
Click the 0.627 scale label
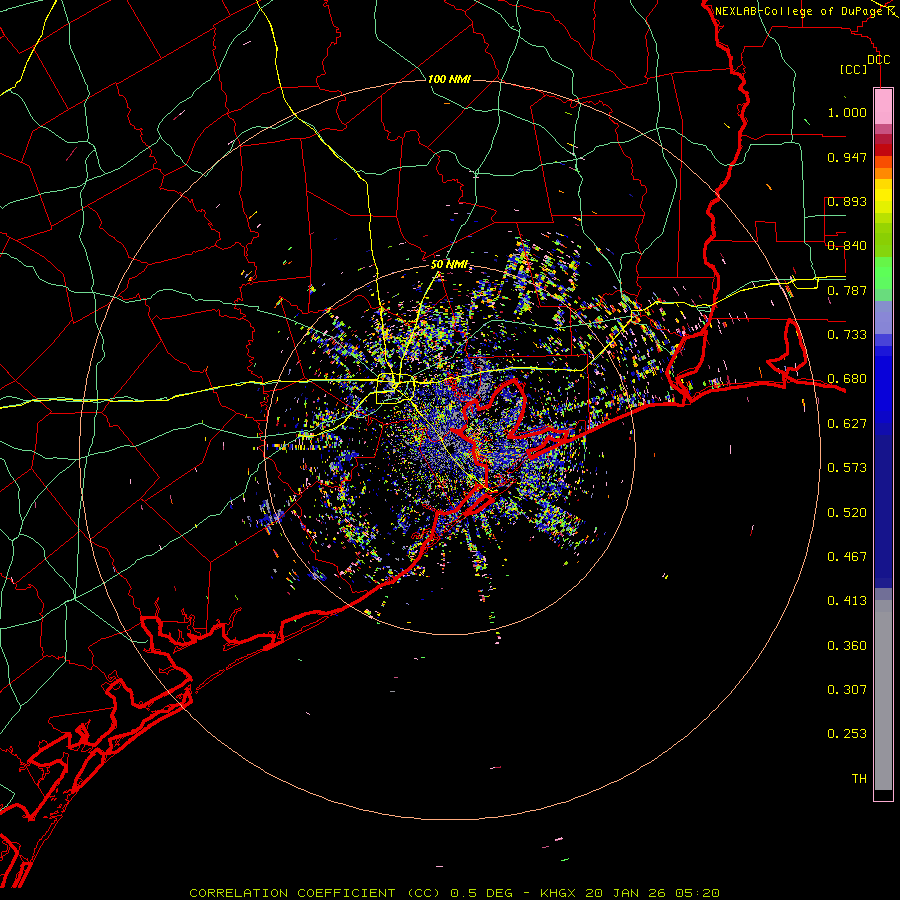click(x=847, y=424)
